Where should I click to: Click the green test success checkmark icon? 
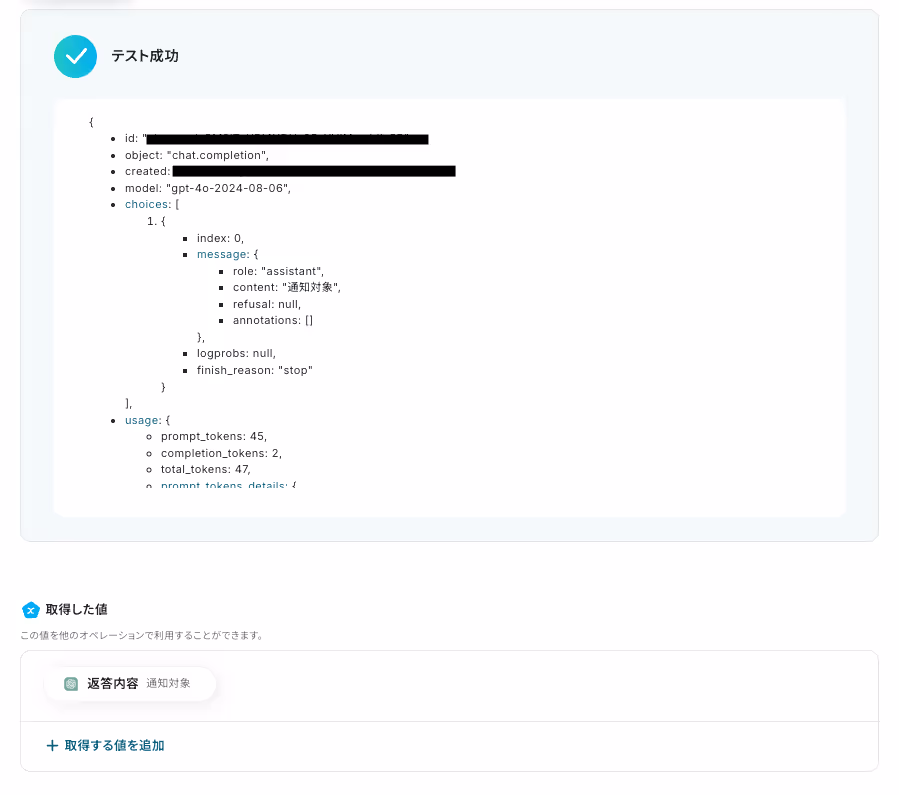(x=75, y=56)
